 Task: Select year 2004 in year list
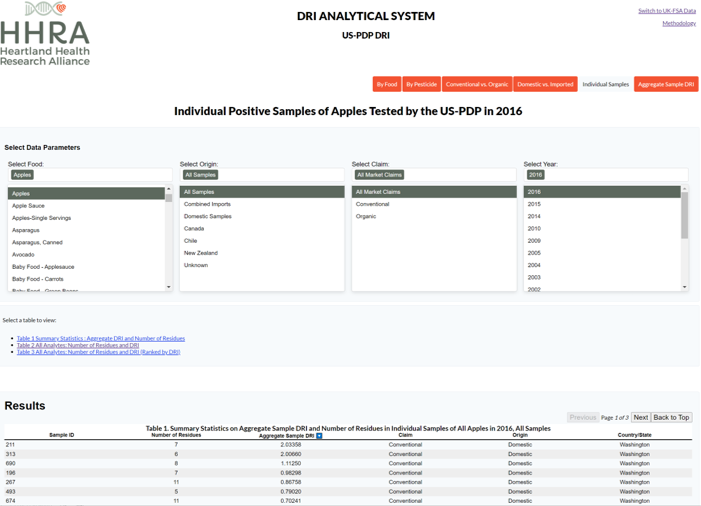pos(602,265)
